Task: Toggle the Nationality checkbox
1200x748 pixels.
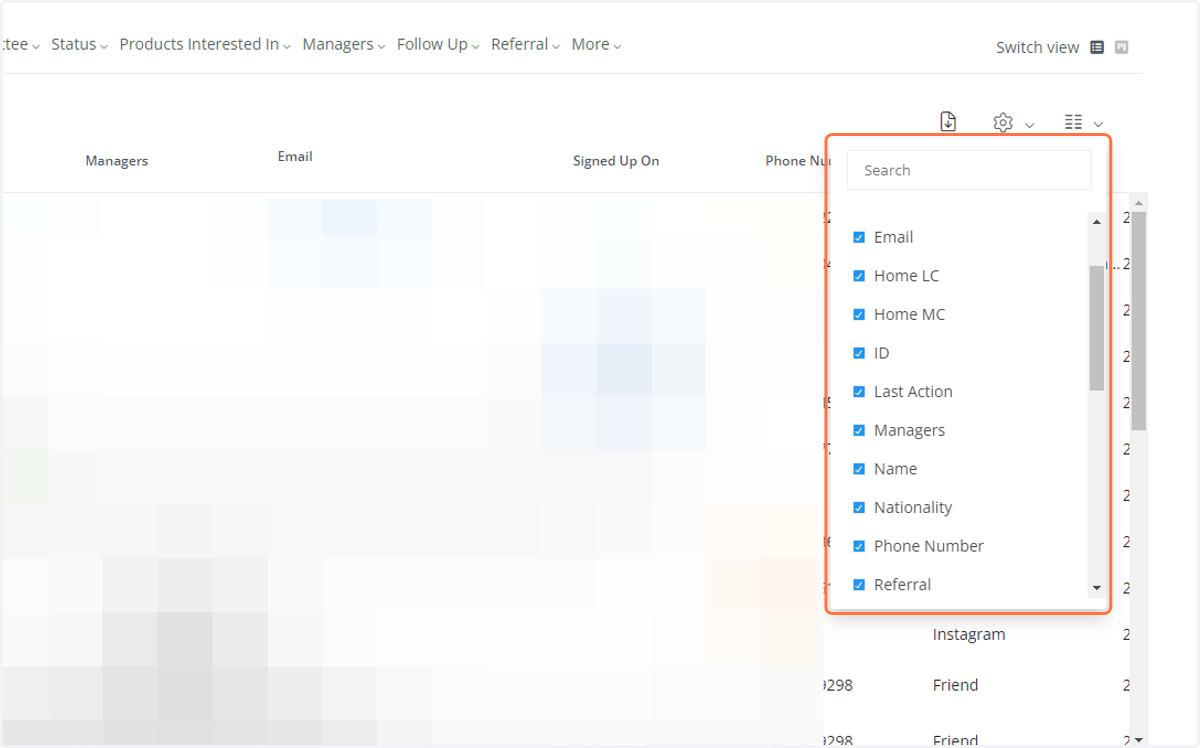Action: (x=858, y=507)
